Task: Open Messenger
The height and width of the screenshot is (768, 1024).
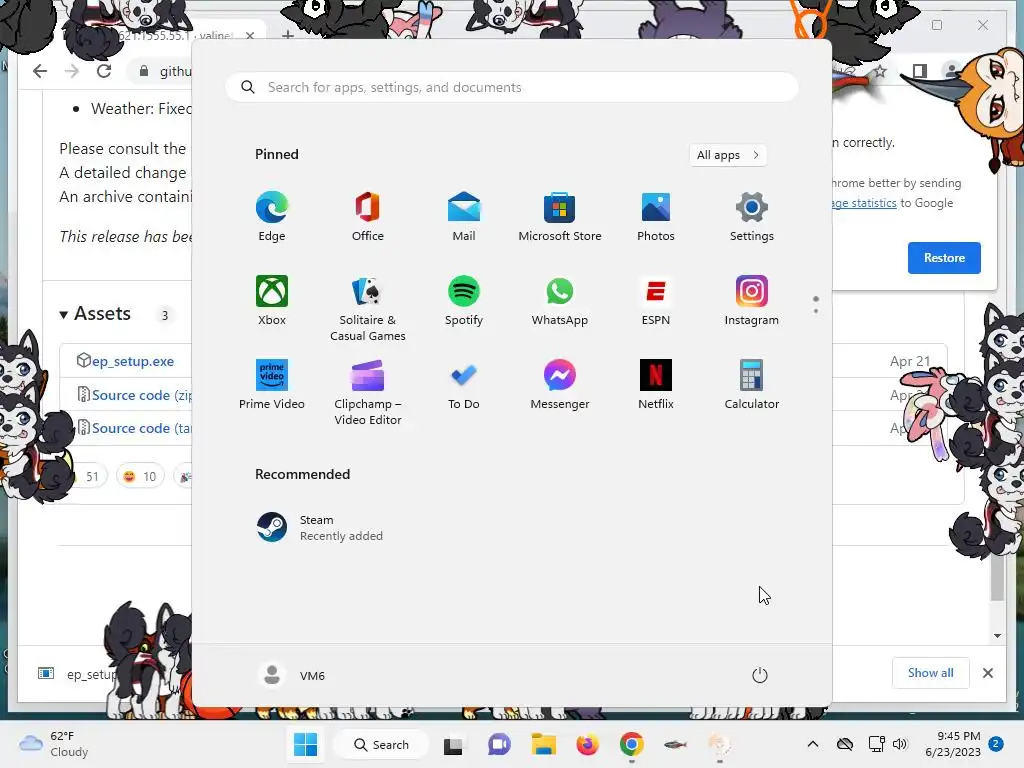Action: tap(560, 385)
